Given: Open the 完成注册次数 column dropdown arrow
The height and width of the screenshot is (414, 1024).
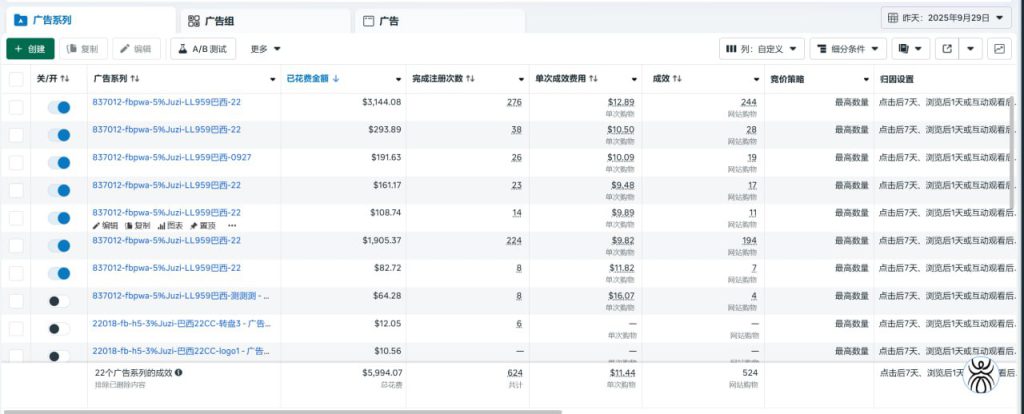Looking at the screenshot, I should (521, 80).
